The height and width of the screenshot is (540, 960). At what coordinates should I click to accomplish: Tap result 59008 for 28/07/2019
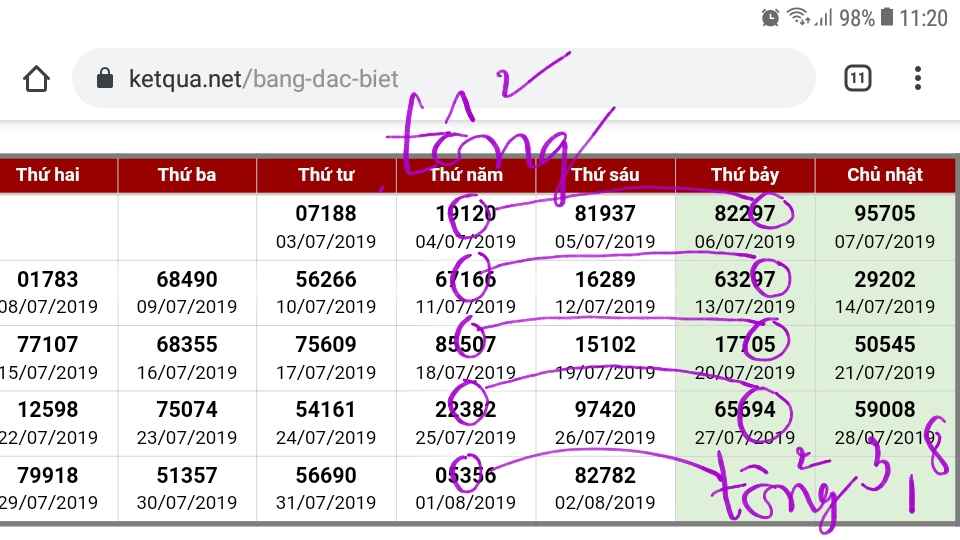click(885, 410)
